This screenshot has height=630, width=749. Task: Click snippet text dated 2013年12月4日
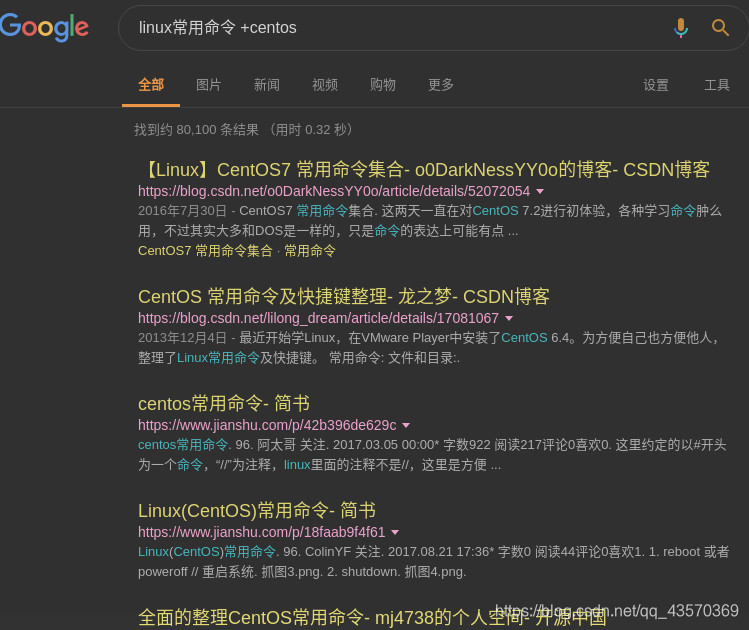point(428,348)
